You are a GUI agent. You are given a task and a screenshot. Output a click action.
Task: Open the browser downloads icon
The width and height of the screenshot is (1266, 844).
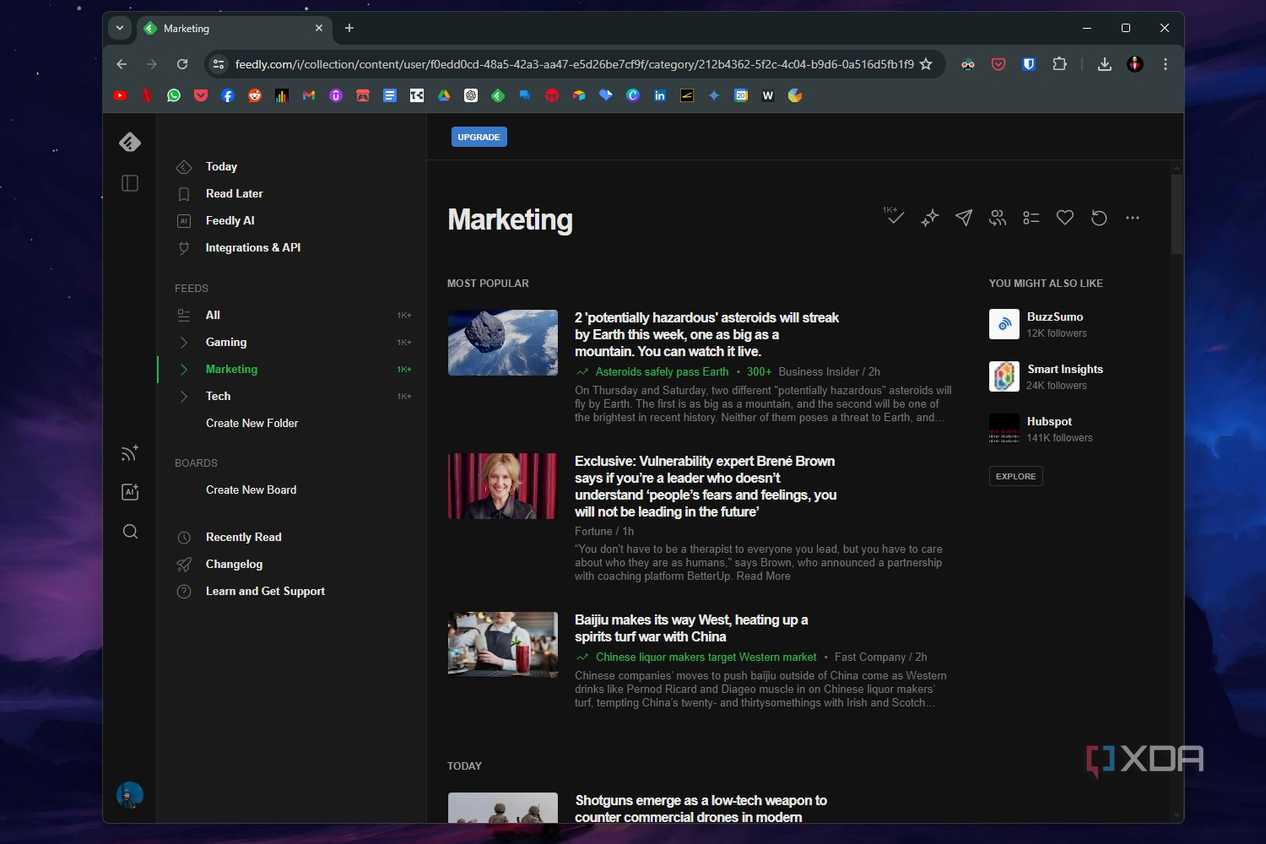point(1104,64)
